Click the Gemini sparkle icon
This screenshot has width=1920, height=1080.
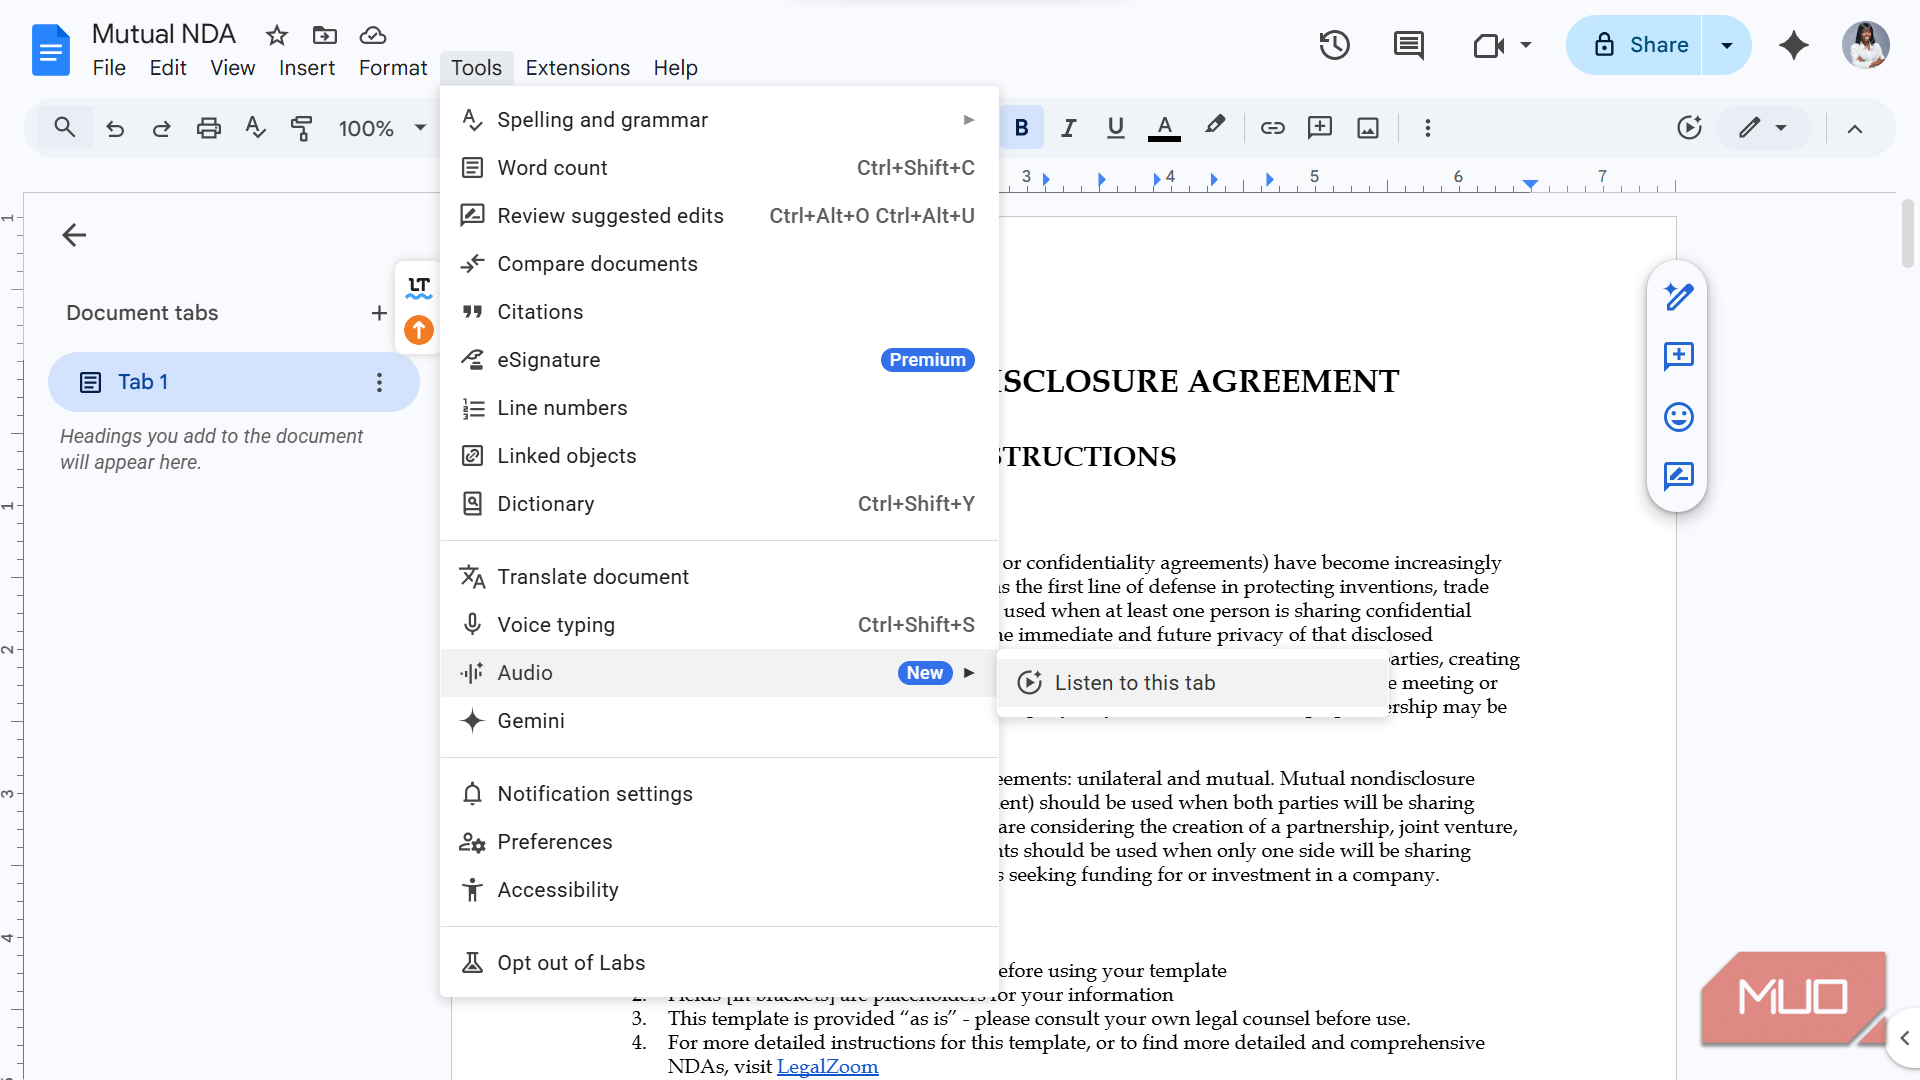(1794, 45)
